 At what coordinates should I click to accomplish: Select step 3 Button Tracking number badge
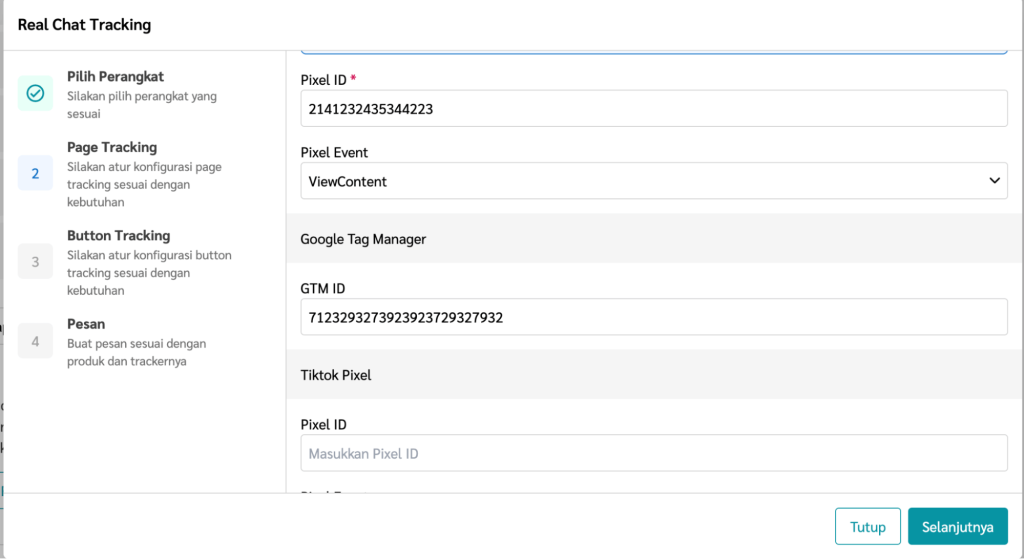tap(35, 261)
